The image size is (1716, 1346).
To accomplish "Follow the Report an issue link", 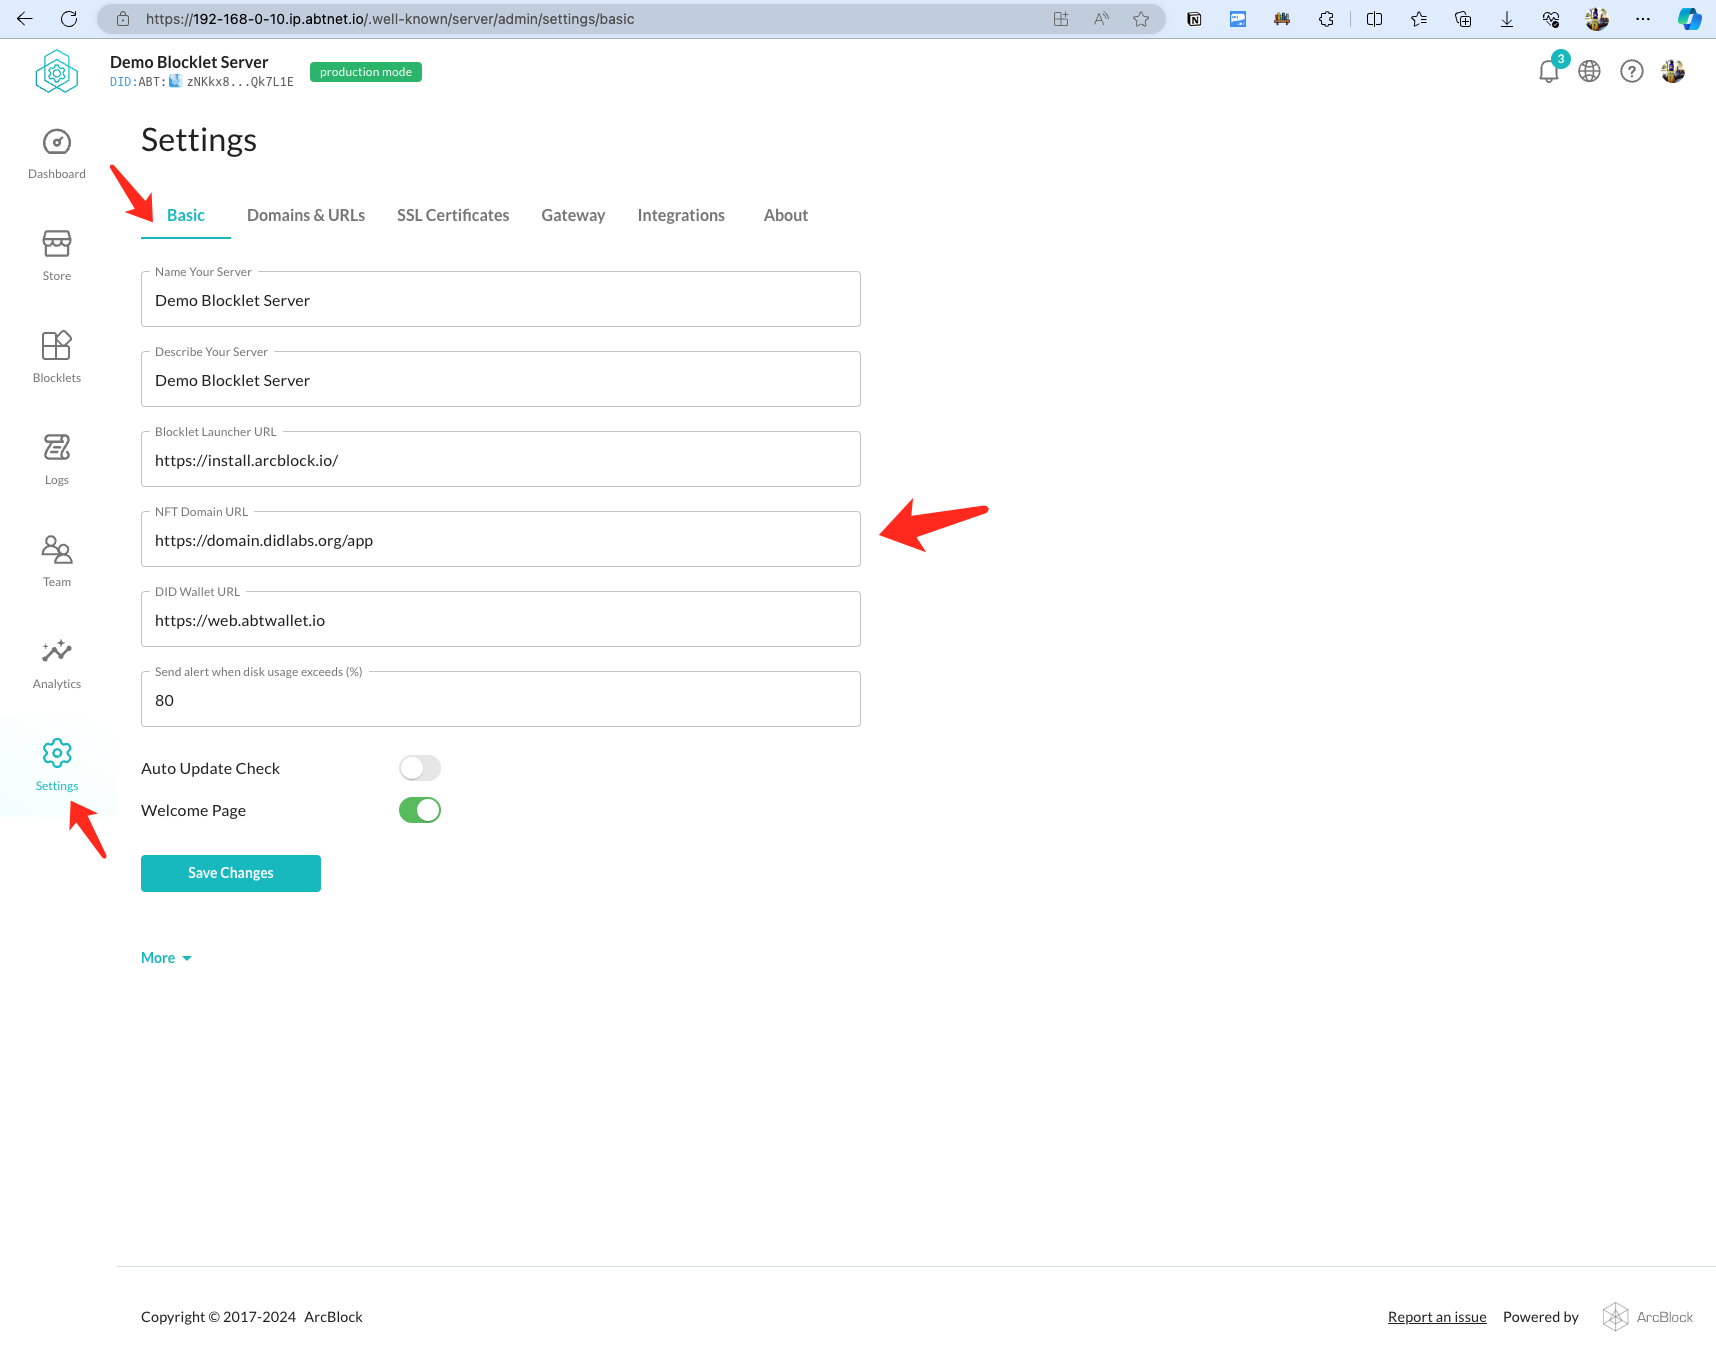I will [x=1437, y=1317].
